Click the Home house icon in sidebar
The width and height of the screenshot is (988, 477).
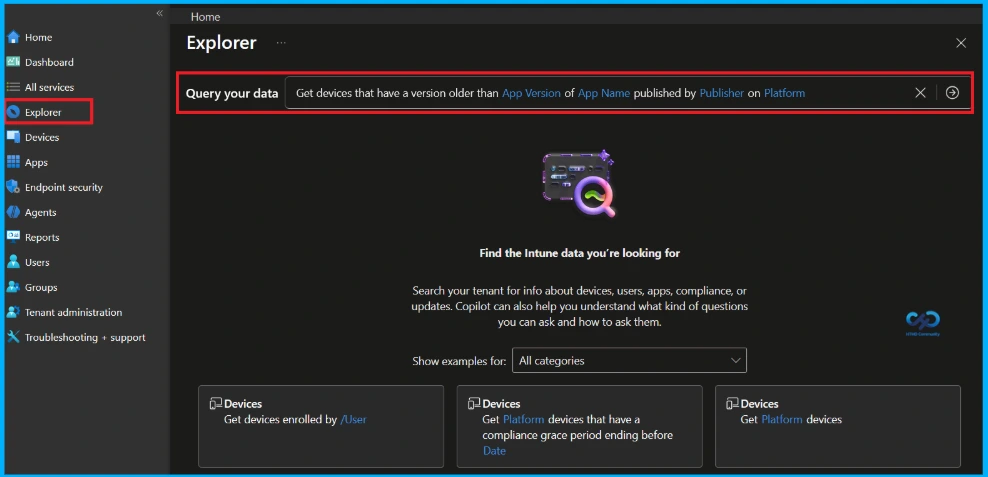(13, 37)
